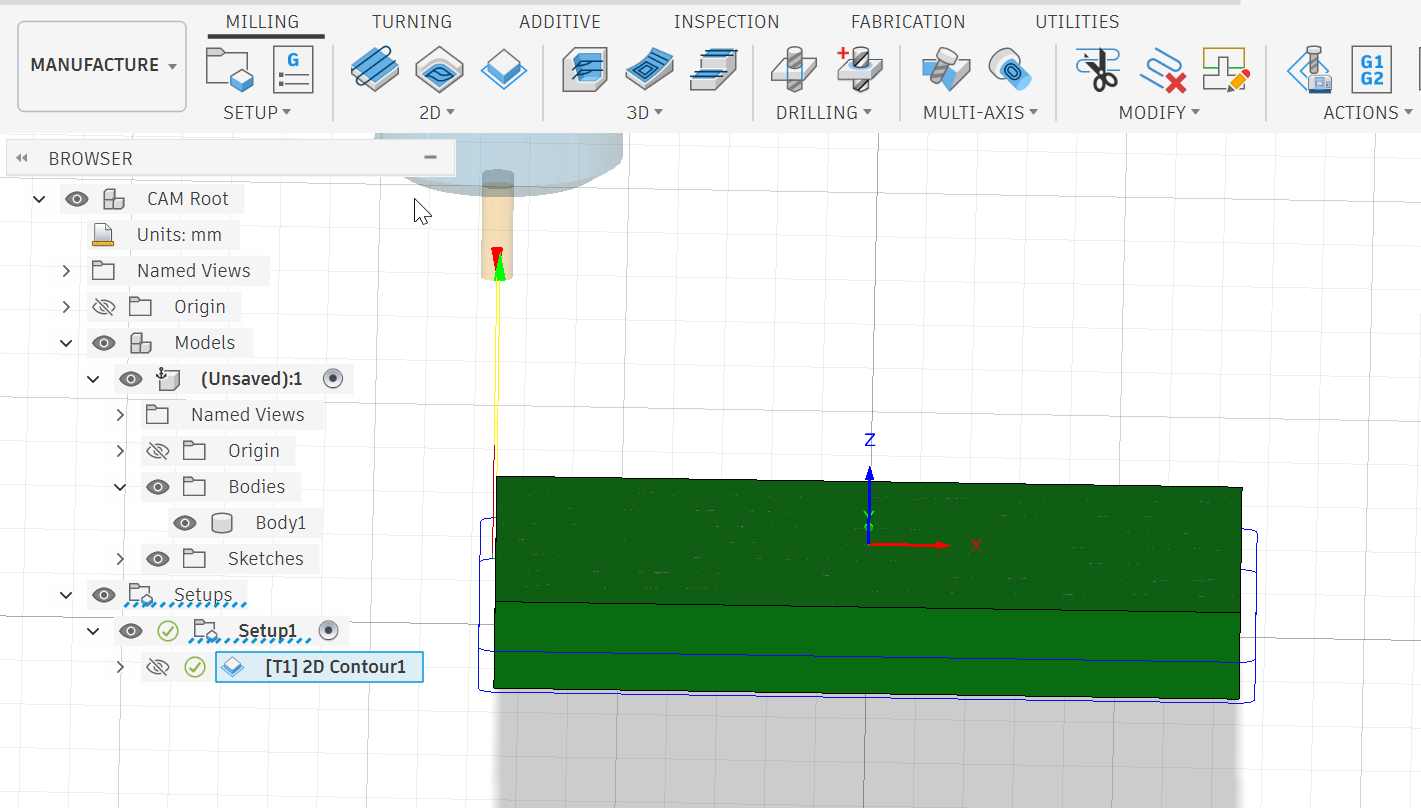Select the "Body1" label in browser

(281, 523)
